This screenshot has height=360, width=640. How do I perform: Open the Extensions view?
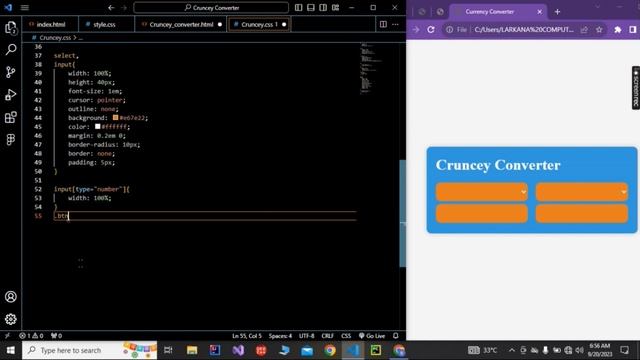coord(11,117)
